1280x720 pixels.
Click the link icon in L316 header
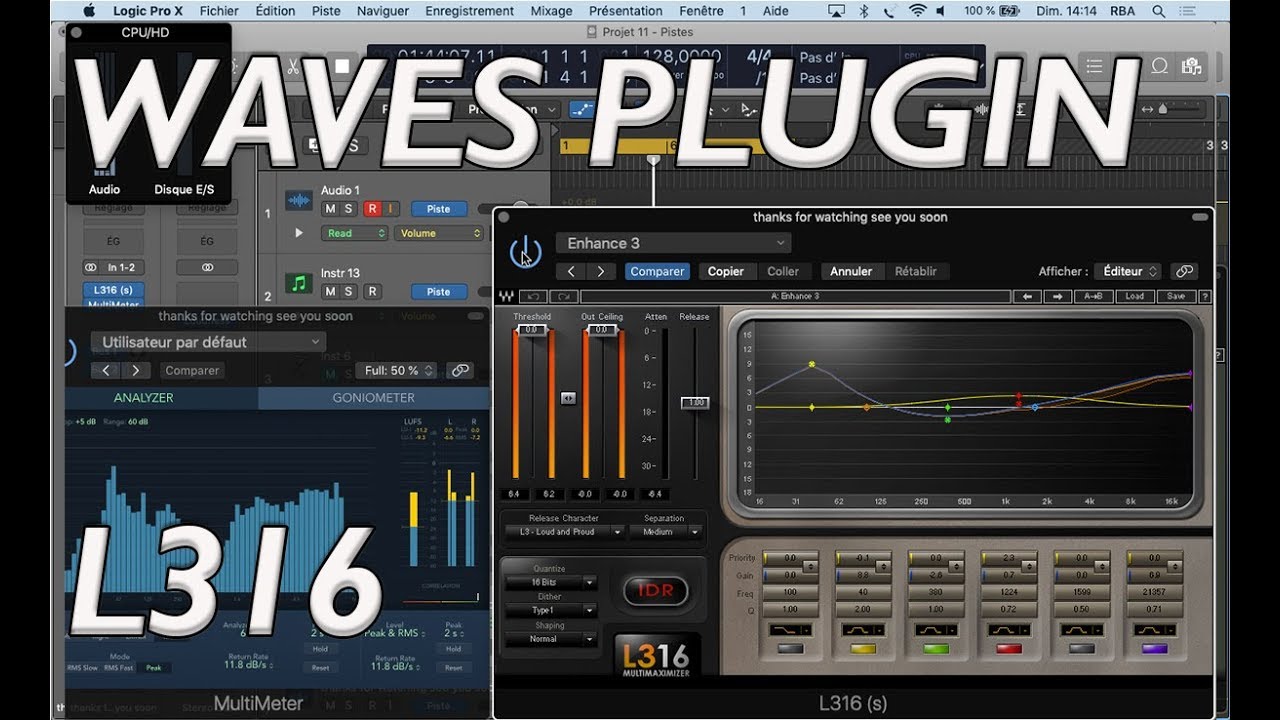[1184, 271]
